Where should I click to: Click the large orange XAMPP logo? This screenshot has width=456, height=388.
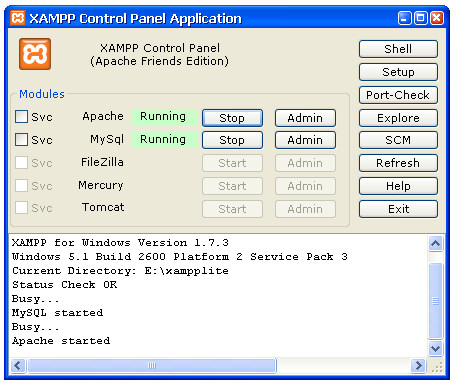(x=35, y=54)
